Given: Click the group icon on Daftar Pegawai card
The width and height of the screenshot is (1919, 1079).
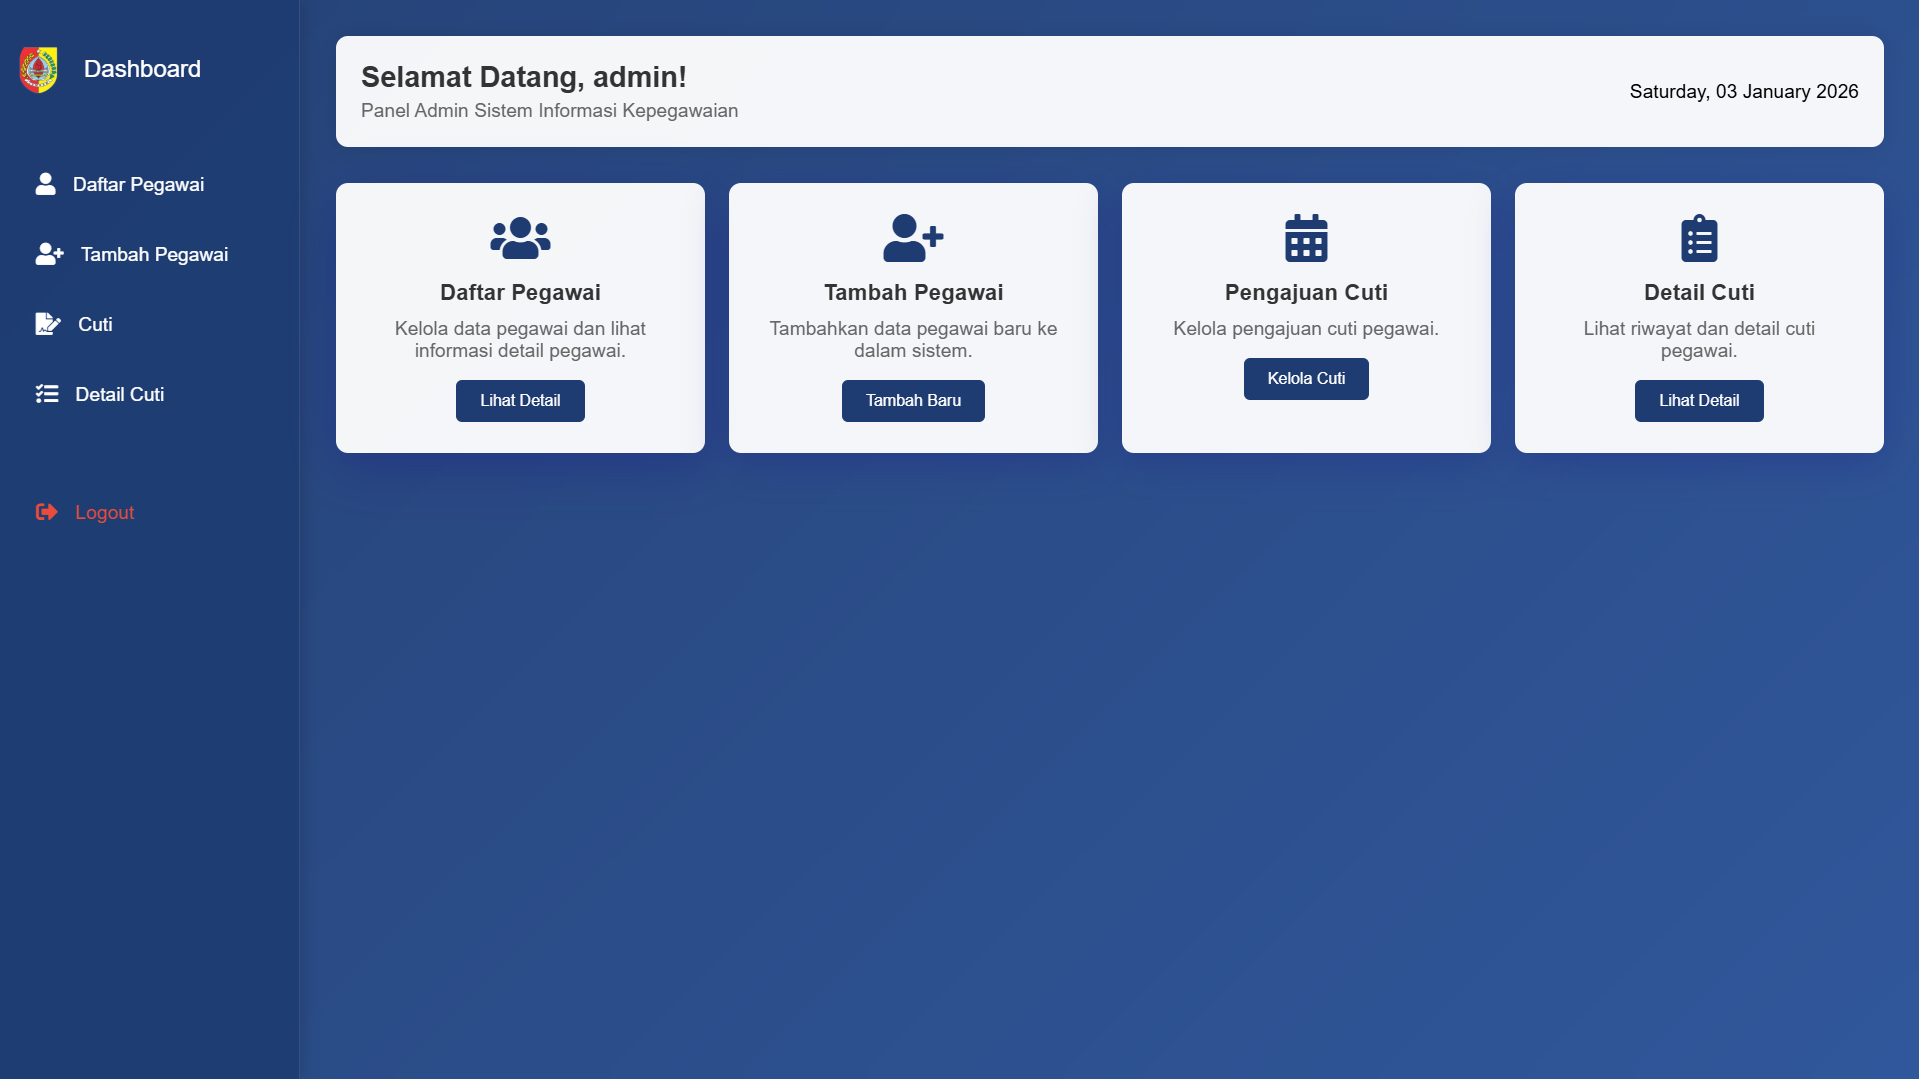Looking at the screenshot, I should 519,238.
